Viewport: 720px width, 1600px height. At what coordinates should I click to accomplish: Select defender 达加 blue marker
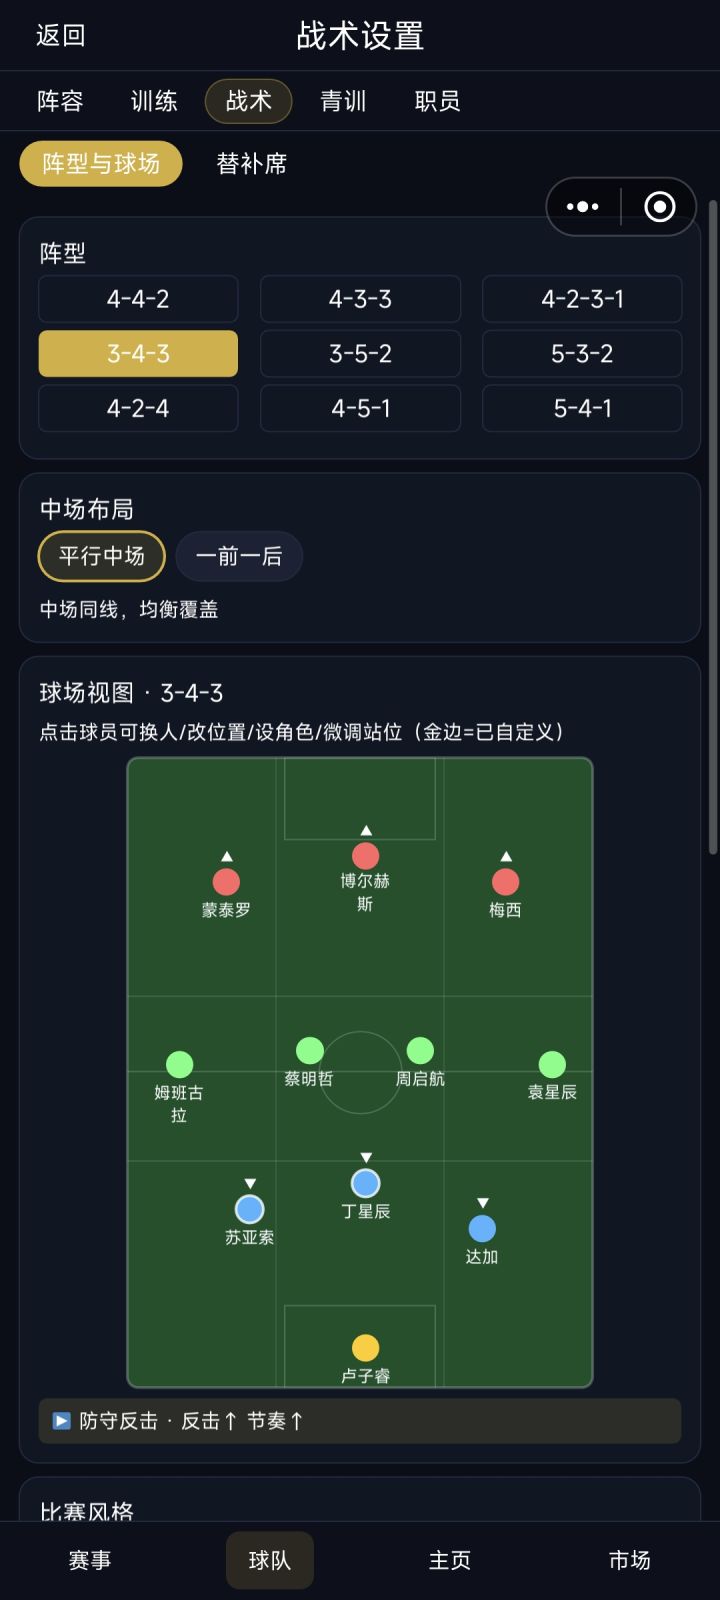point(482,1229)
